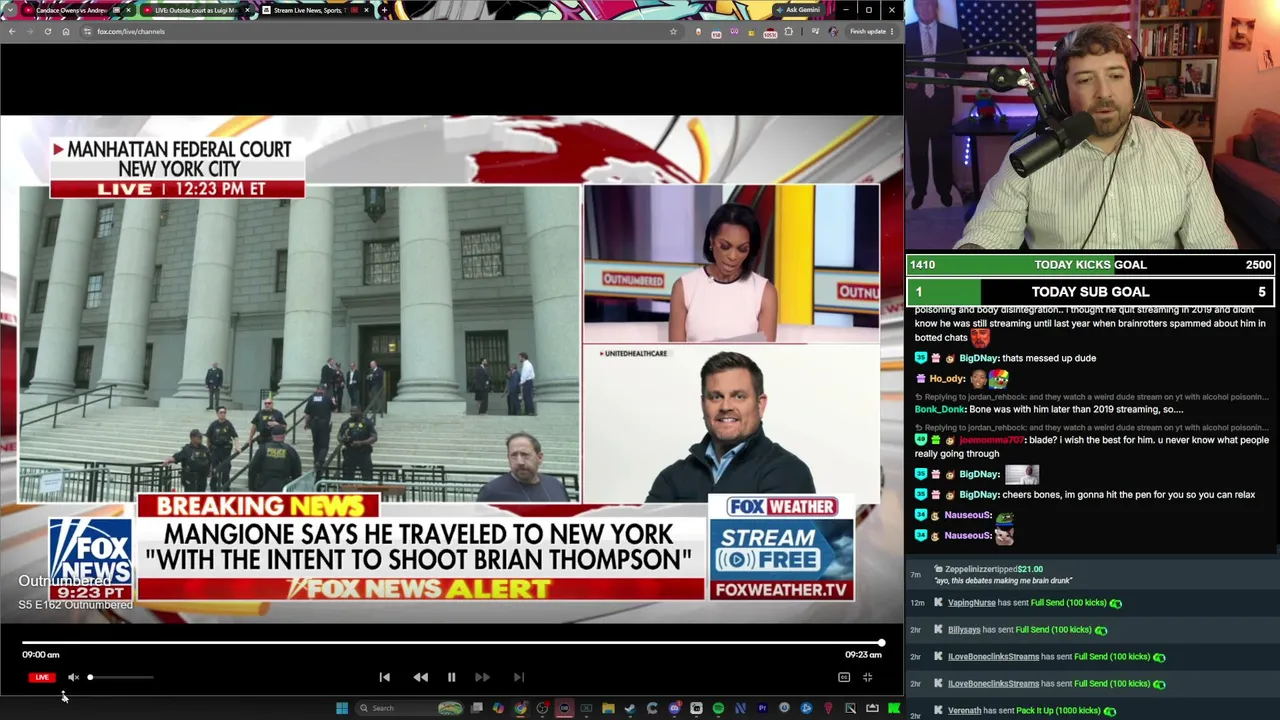The width and height of the screenshot is (1280, 720).
Task: Jump to LIVE with the red badge
Action: point(41,677)
